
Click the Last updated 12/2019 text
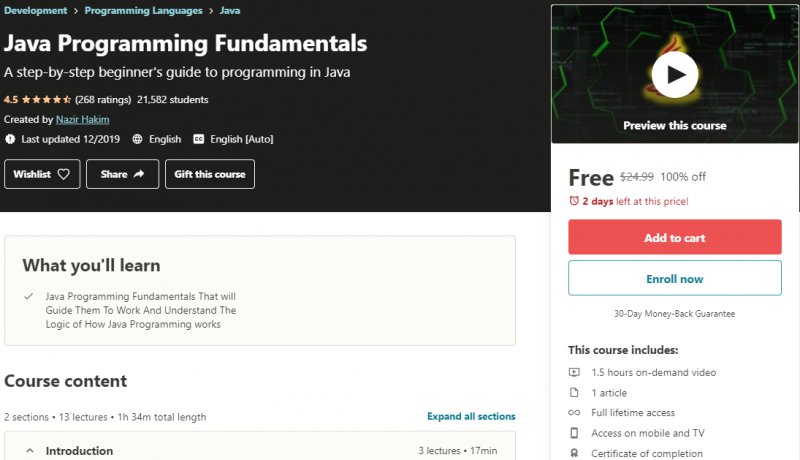(70, 139)
